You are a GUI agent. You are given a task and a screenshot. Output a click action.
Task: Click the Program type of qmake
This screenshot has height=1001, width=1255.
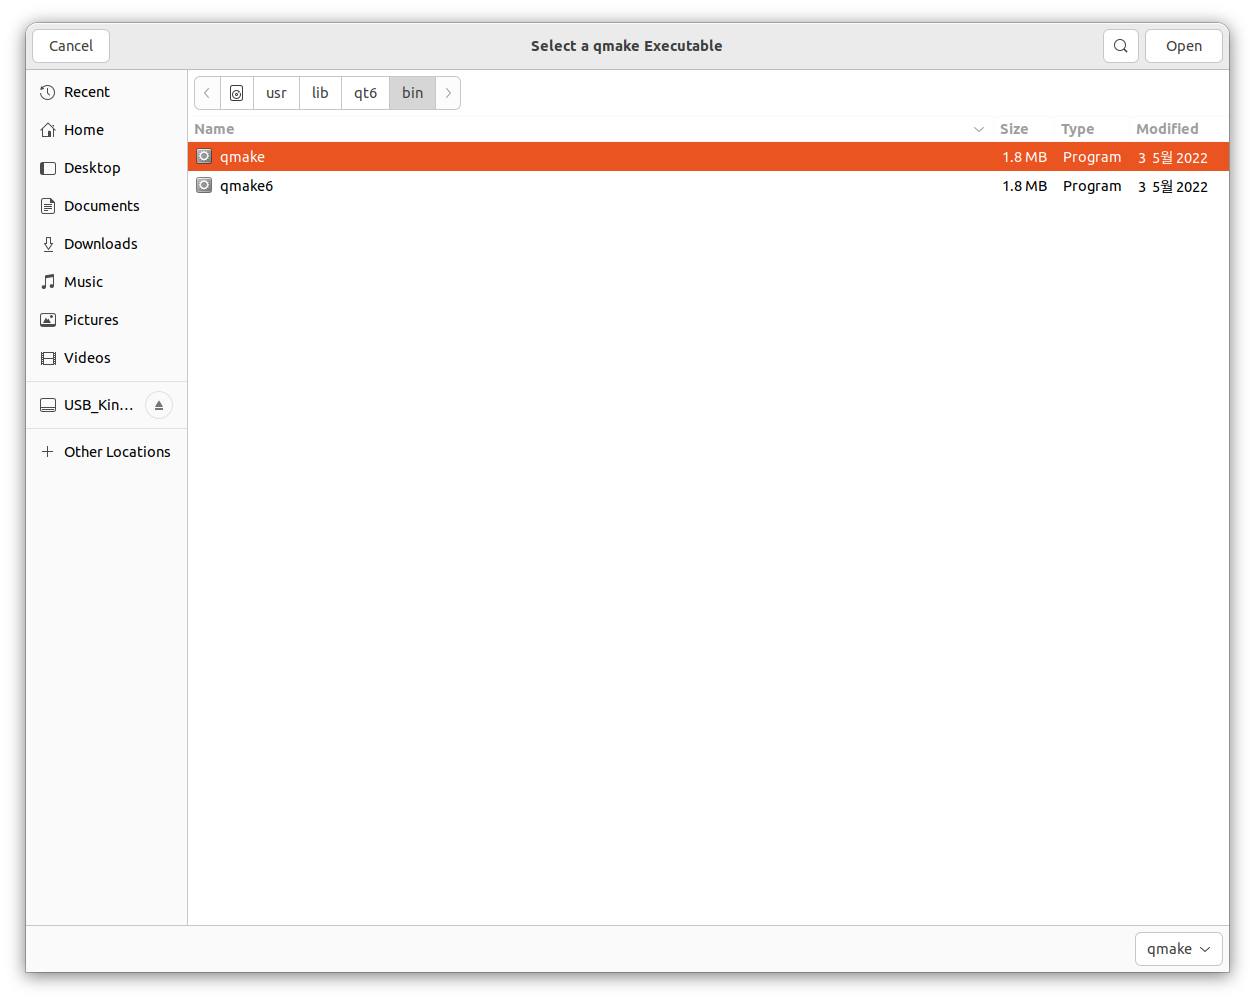[1092, 157]
